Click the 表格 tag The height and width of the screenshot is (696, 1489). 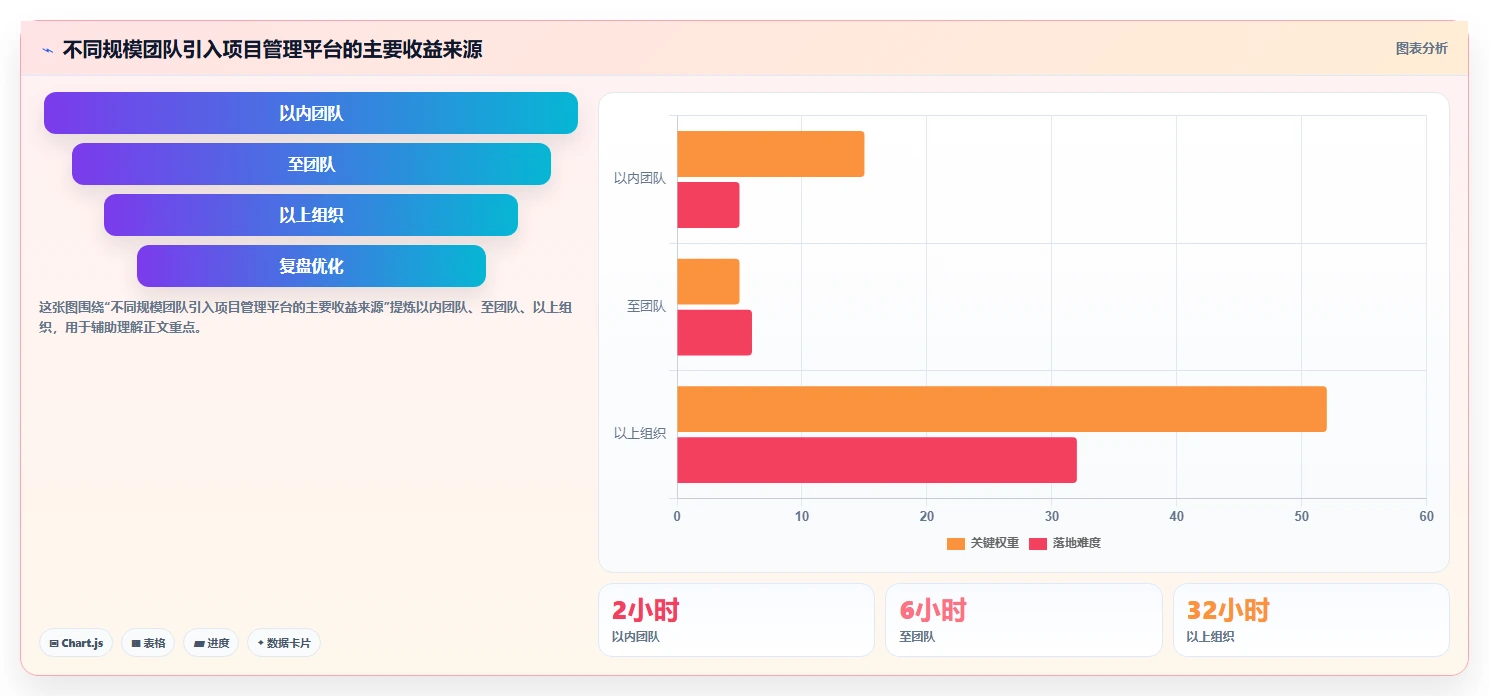coord(148,643)
